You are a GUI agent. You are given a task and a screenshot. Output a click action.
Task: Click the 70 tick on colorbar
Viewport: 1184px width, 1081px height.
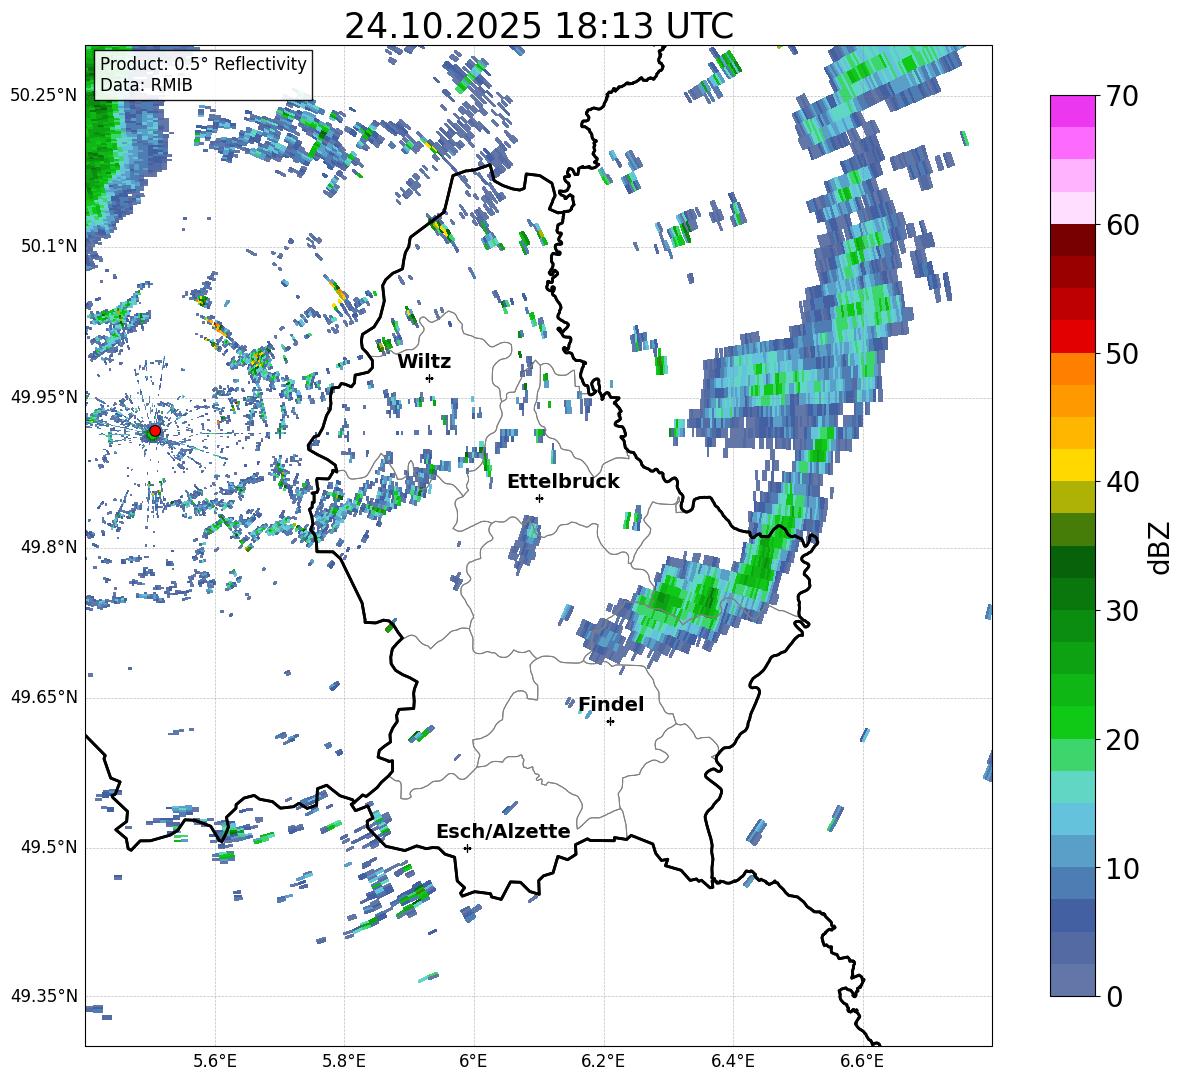click(1121, 97)
